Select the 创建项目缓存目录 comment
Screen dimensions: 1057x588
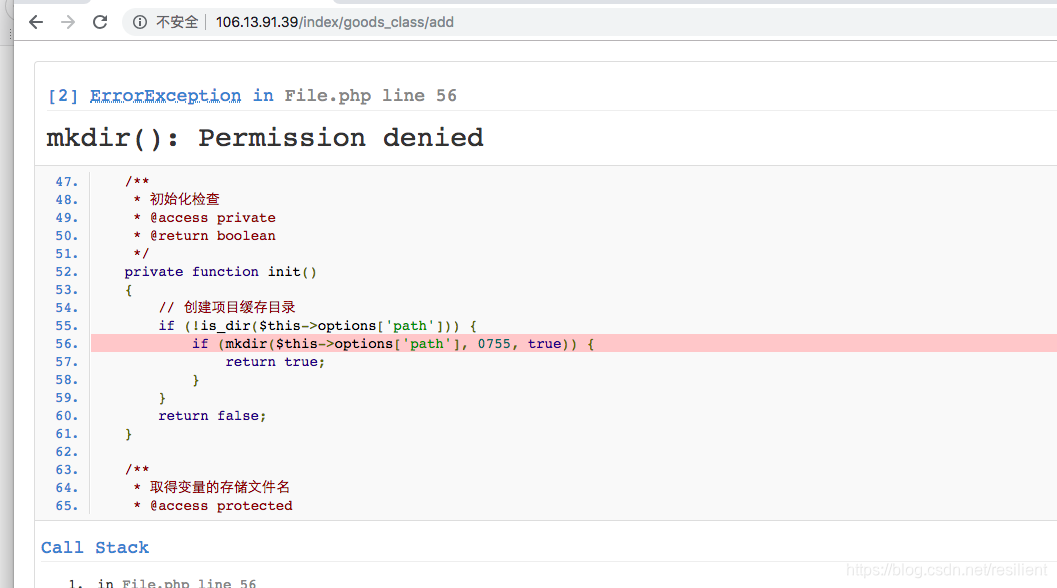tap(239, 307)
